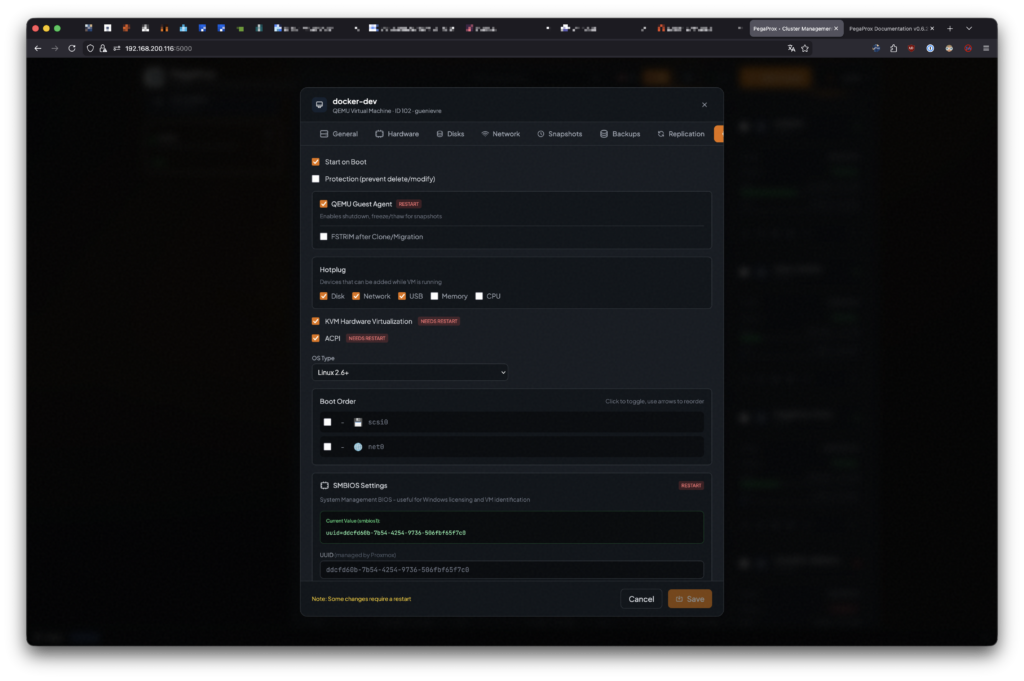
Task: Click the UUID input field
Action: pos(511,570)
